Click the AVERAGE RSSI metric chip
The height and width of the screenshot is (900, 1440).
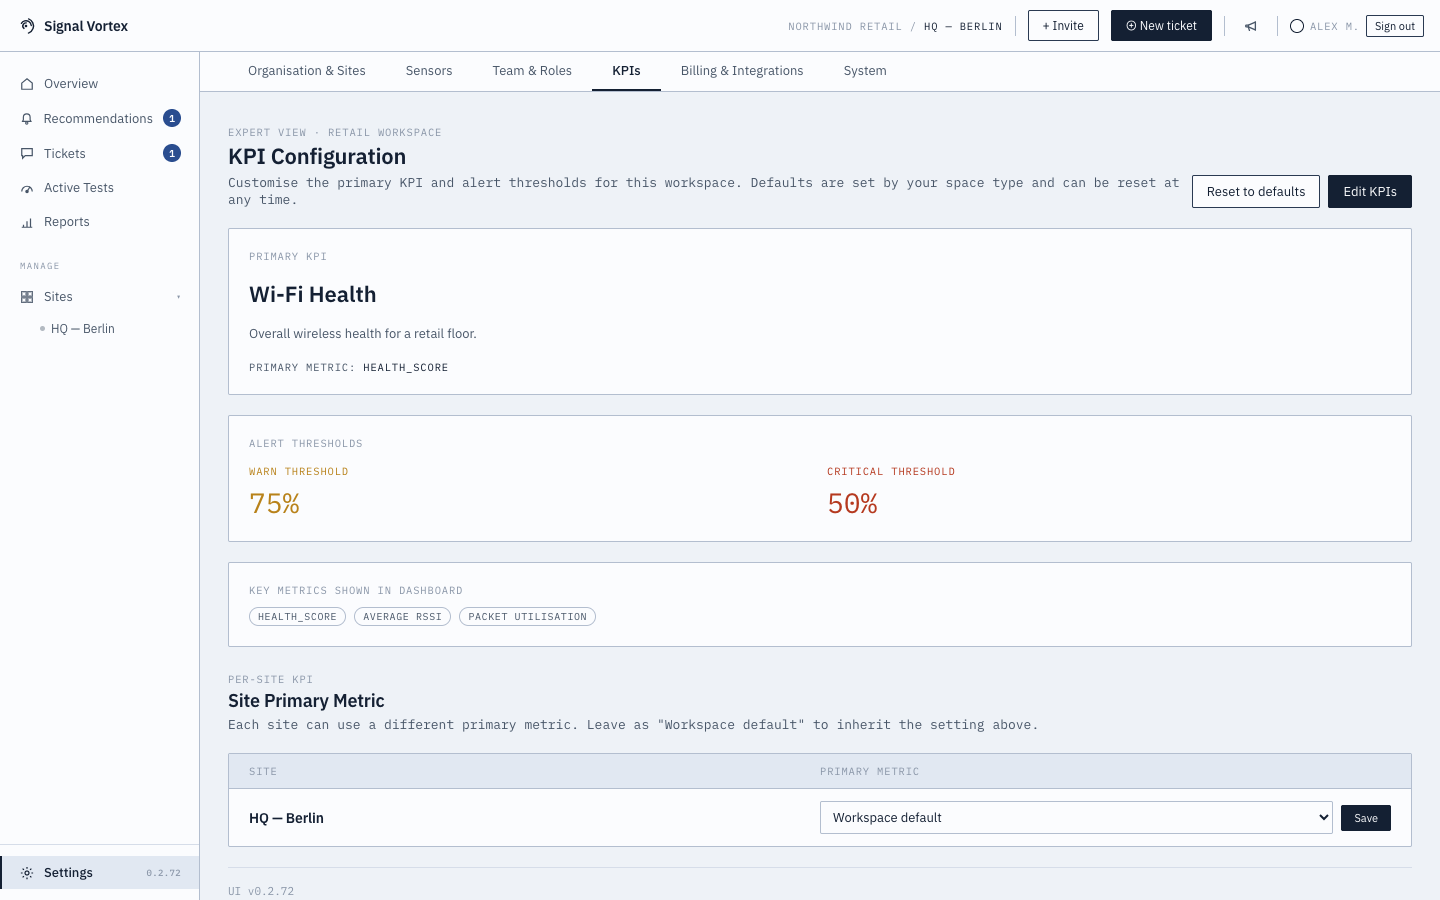(402, 617)
